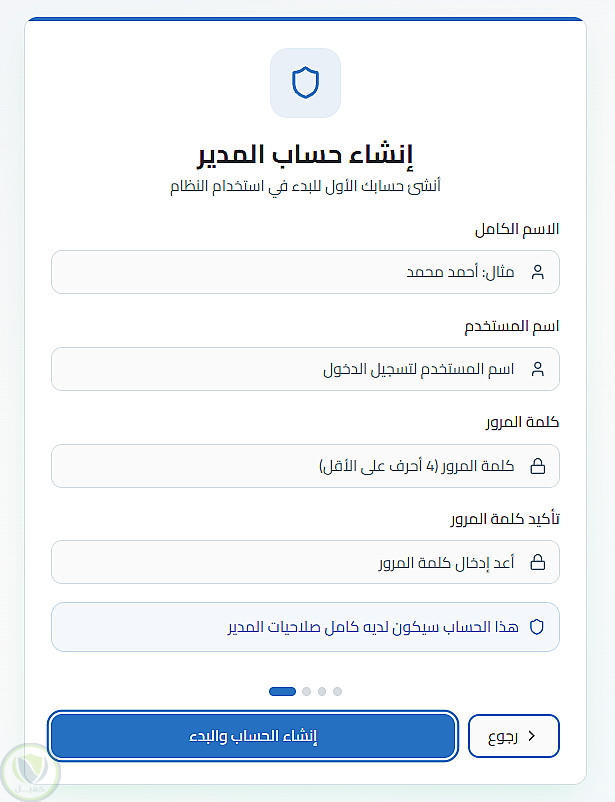
Task: Go back with the رجوع button
Action: 513,736
